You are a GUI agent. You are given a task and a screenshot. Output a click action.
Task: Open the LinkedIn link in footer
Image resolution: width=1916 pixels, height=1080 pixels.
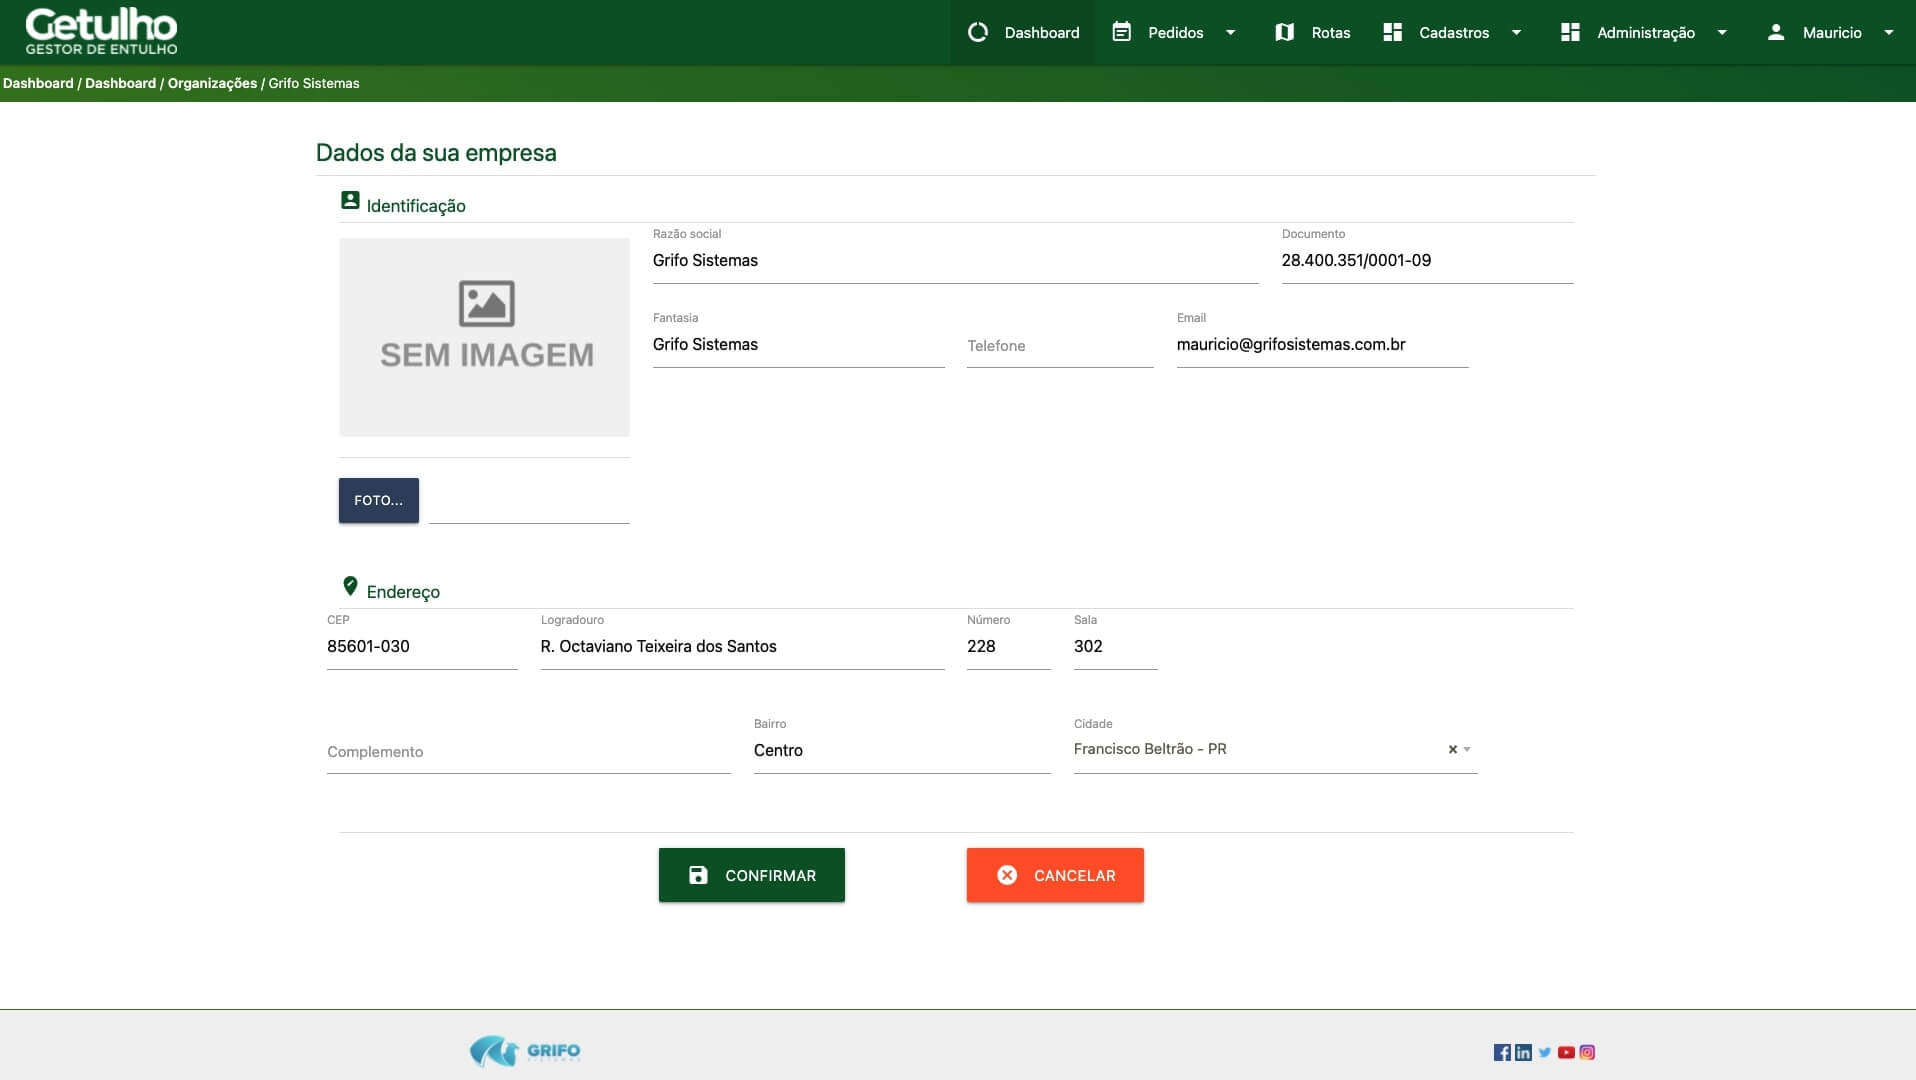click(1523, 1052)
